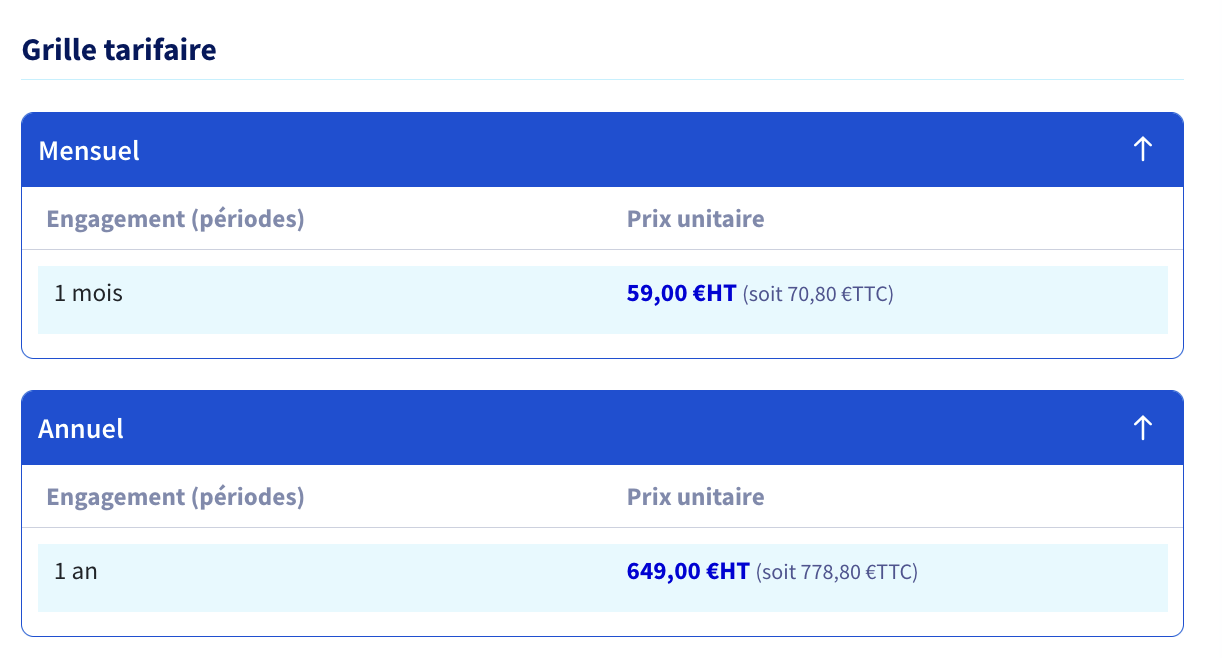Click the Annuel header bar
The width and height of the screenshot is (1222, 658).
(602, 428)
